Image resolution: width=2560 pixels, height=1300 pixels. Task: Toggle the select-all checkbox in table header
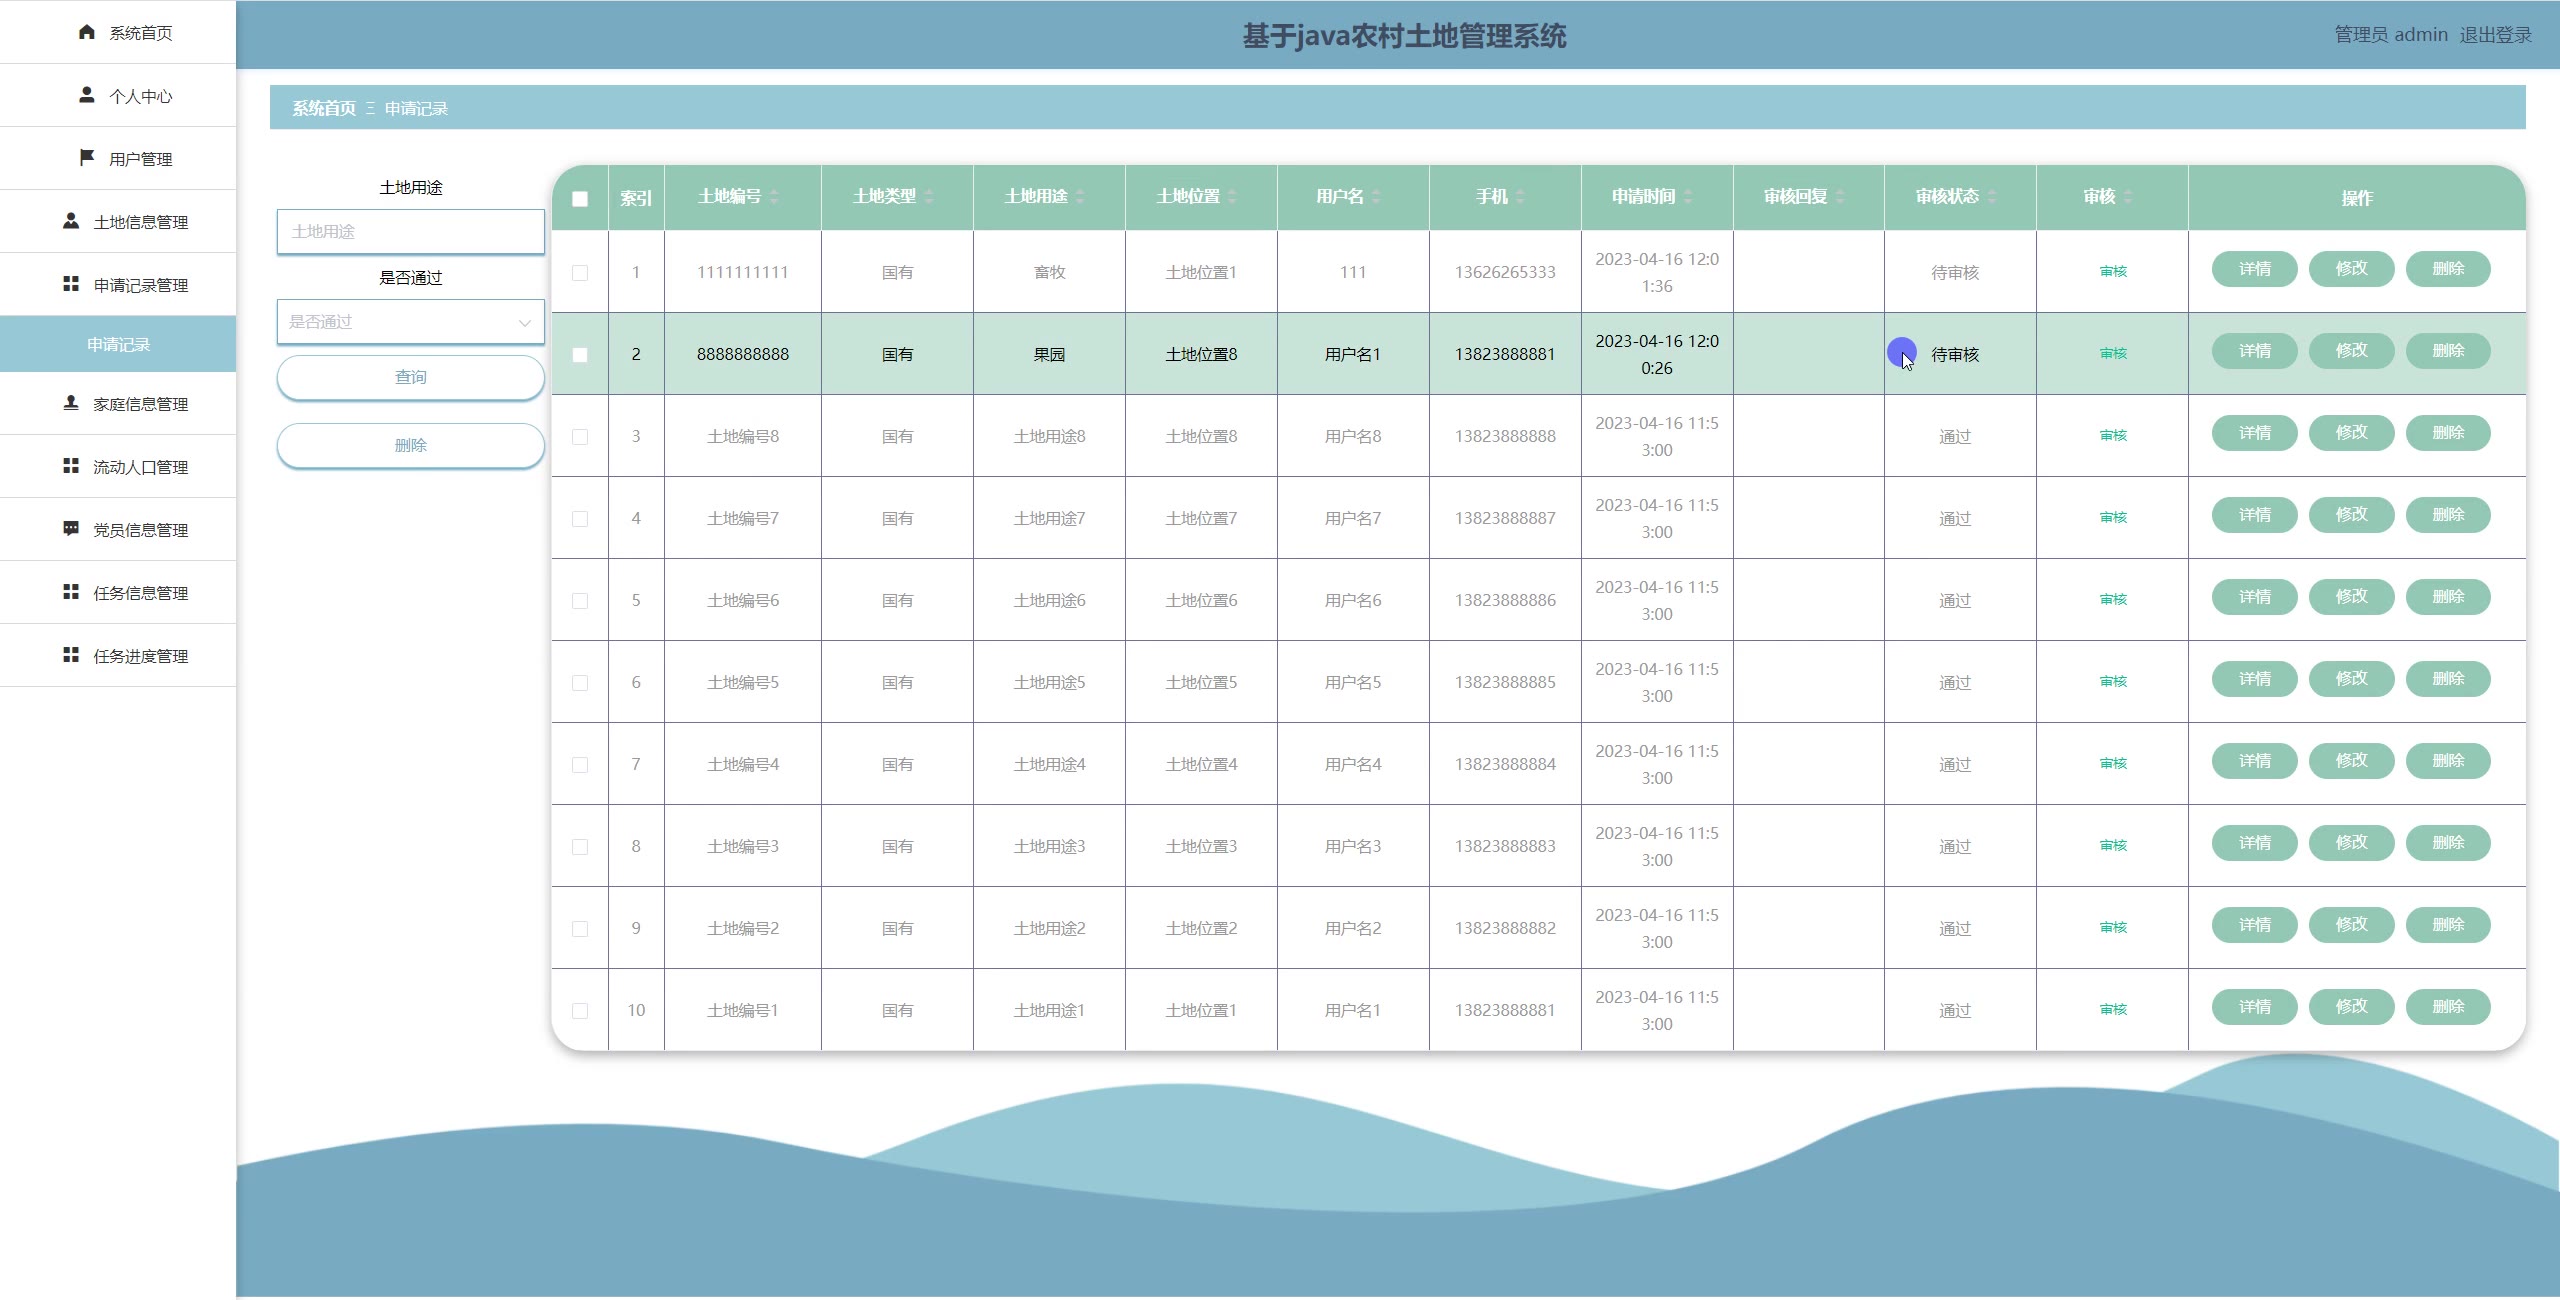tap(580, 198)
